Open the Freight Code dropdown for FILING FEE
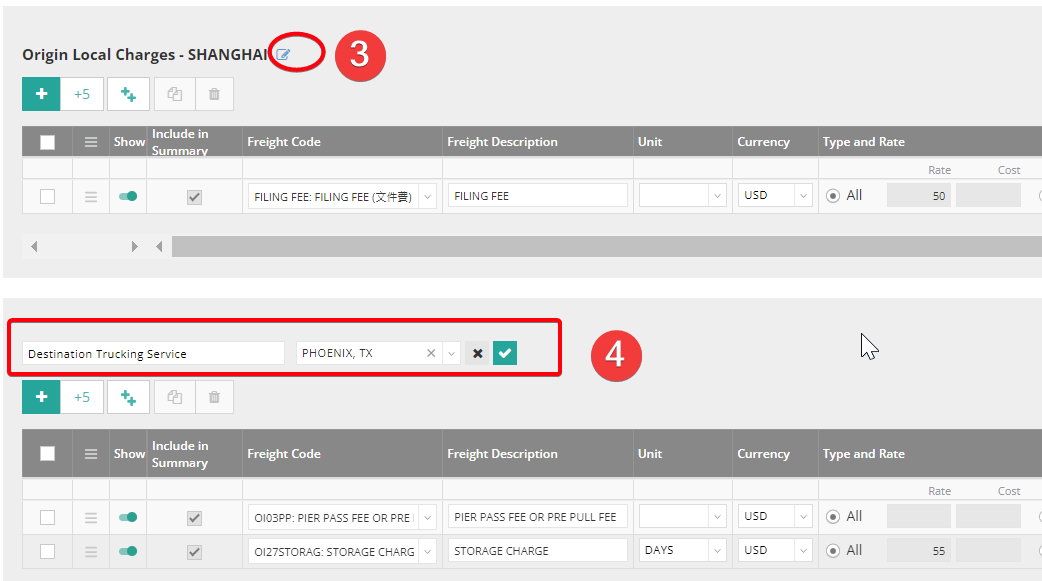 [x=427, y=195]
